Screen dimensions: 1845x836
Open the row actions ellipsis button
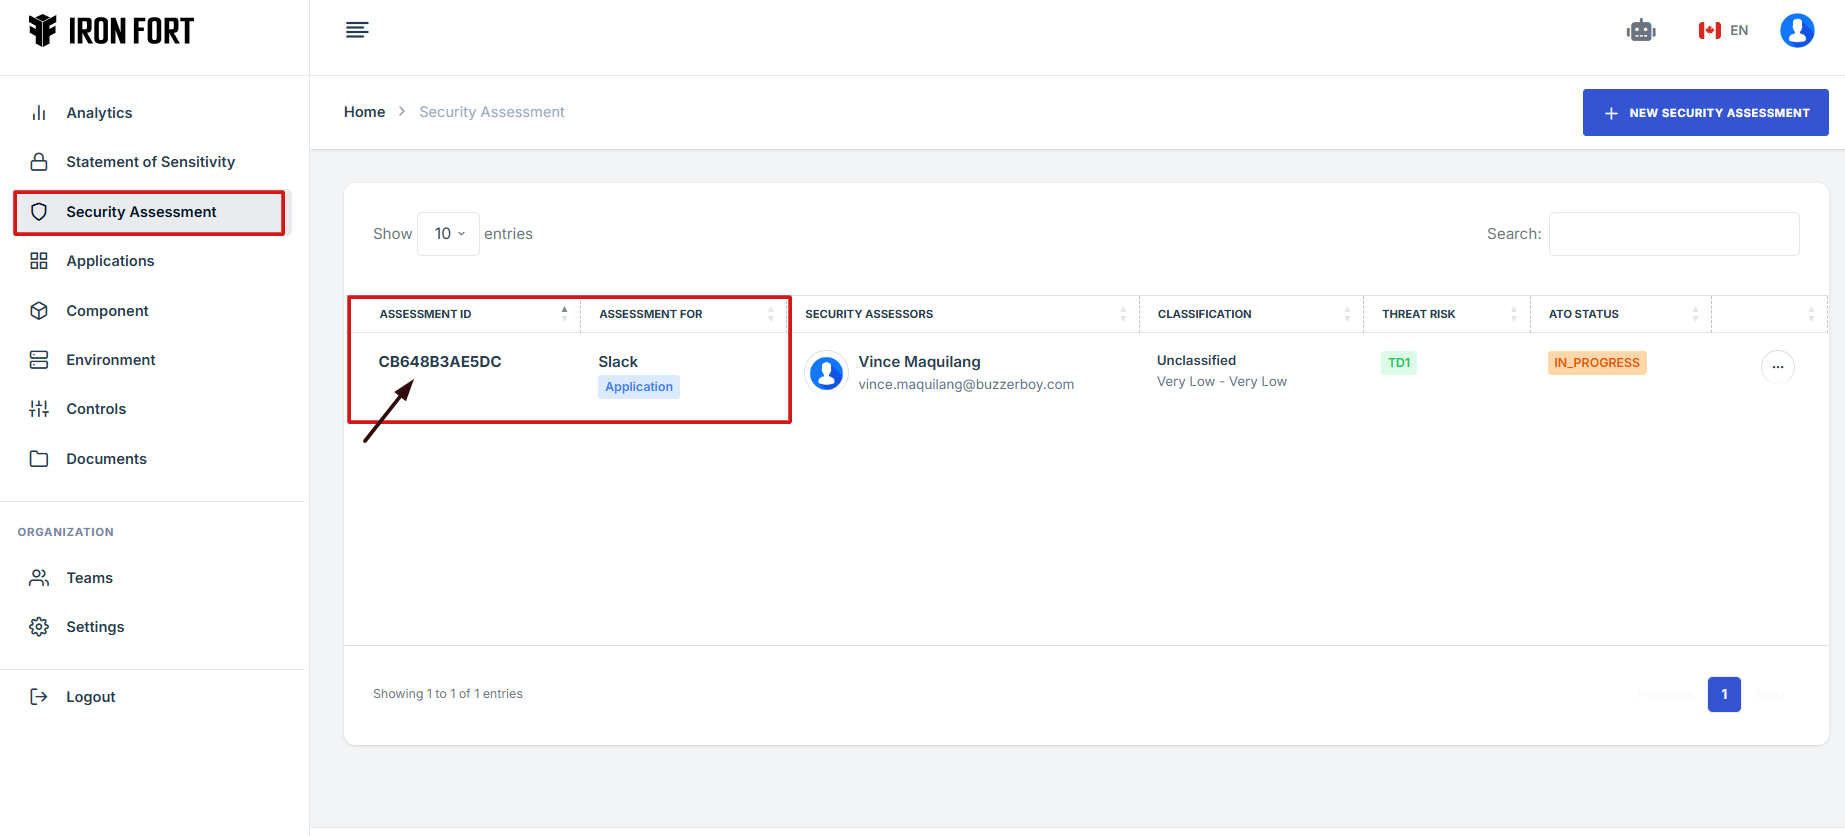point(1777,367)
